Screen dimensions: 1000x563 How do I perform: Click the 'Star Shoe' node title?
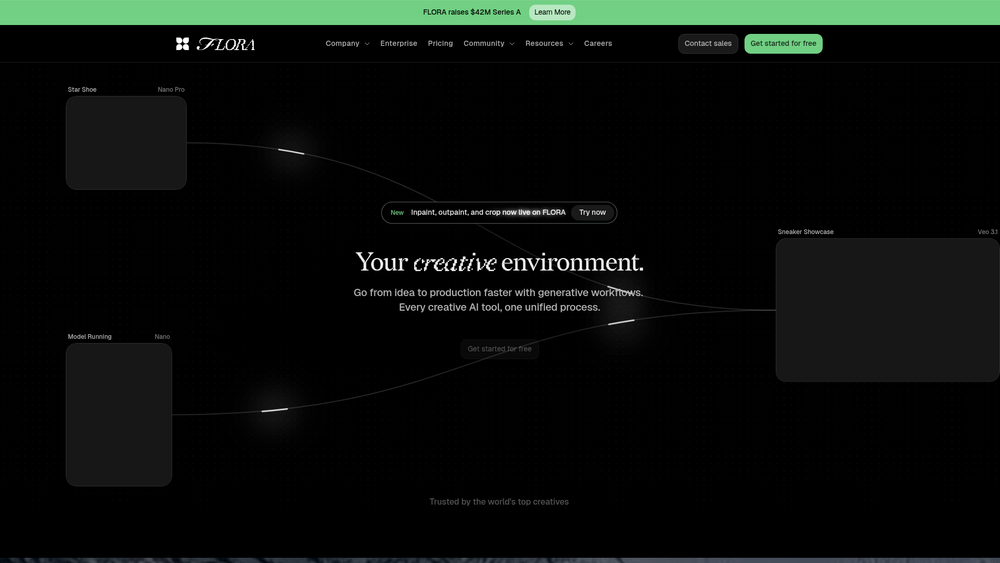tap(82, 89)
